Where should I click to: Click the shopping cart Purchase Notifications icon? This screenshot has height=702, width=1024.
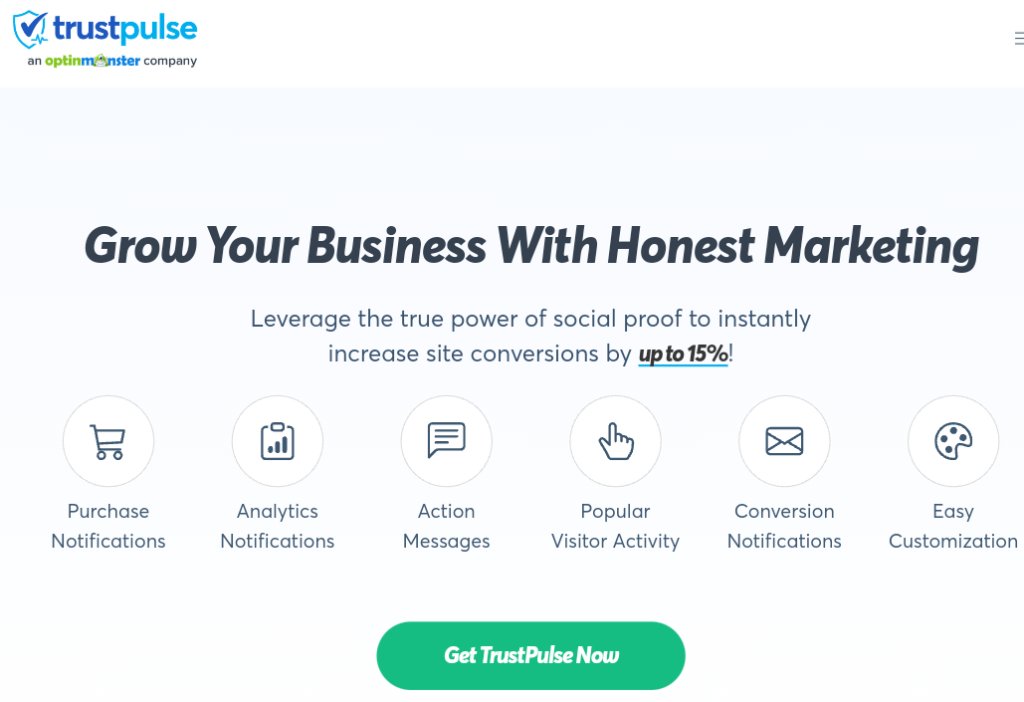tap(108, 441)
